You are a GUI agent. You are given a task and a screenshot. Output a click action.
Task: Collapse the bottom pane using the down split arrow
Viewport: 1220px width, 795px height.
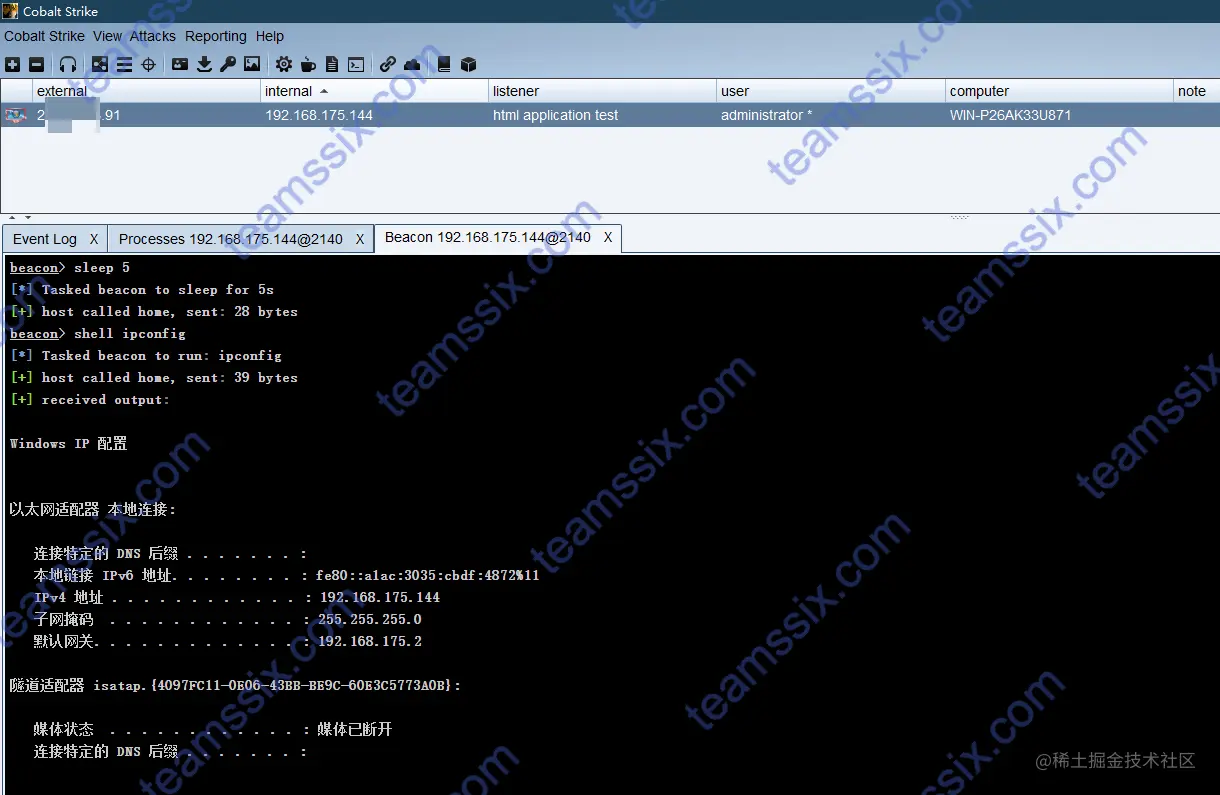point(28,217)
